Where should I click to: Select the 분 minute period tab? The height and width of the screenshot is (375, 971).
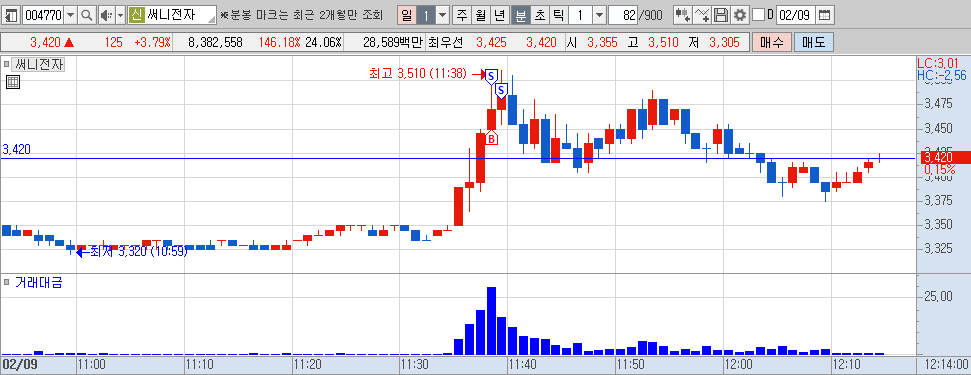[521, 15]
